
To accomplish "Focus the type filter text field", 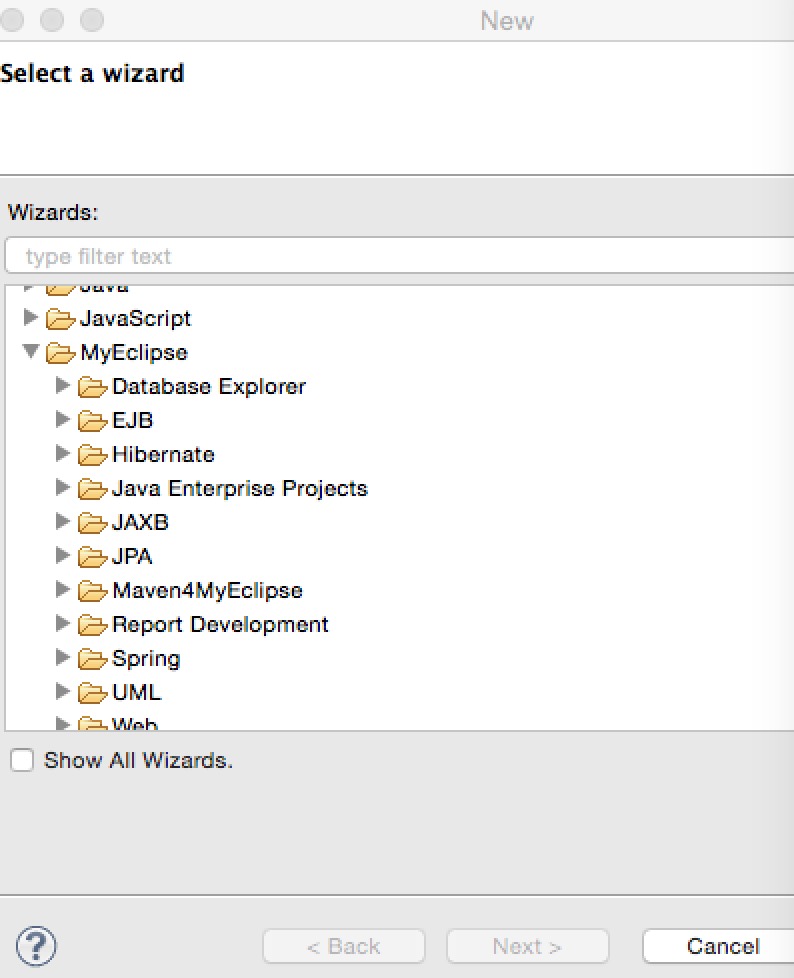I will pyautogui.click(x=399, y=256).
